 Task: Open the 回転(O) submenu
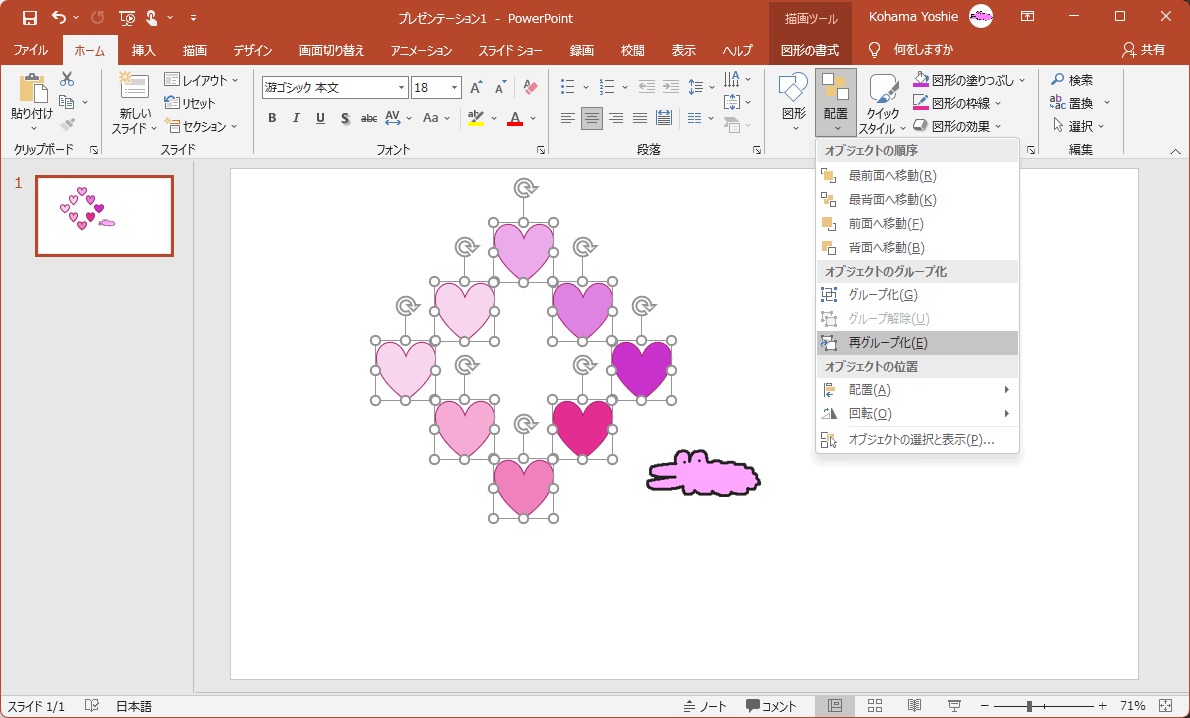[x=917, y=414]
